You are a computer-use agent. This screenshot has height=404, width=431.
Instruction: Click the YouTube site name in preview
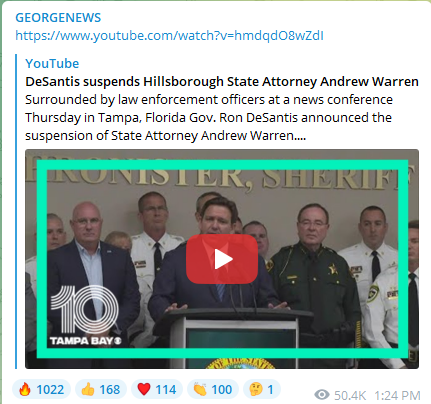[x=52, y=63]
